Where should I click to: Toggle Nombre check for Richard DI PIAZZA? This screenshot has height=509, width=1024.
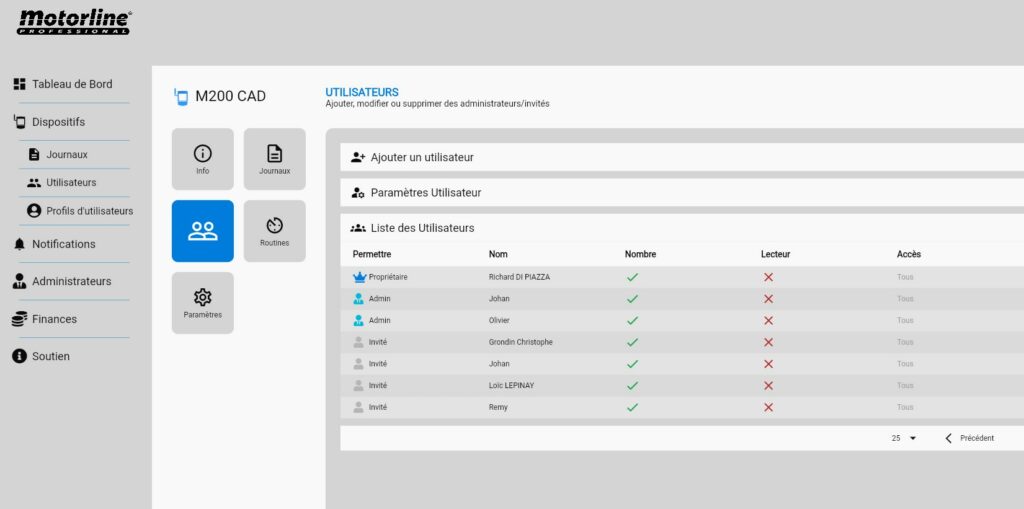coord(632,277)
